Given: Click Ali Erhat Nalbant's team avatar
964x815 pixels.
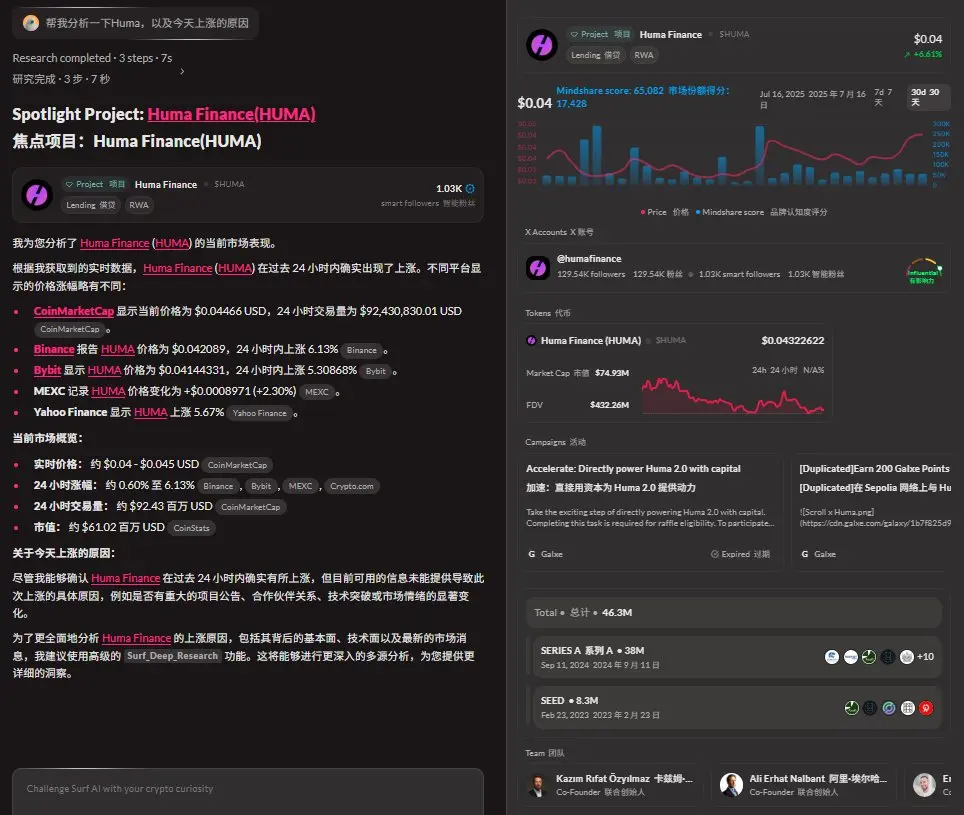Looking at the screenshot, I should [731, 785].
